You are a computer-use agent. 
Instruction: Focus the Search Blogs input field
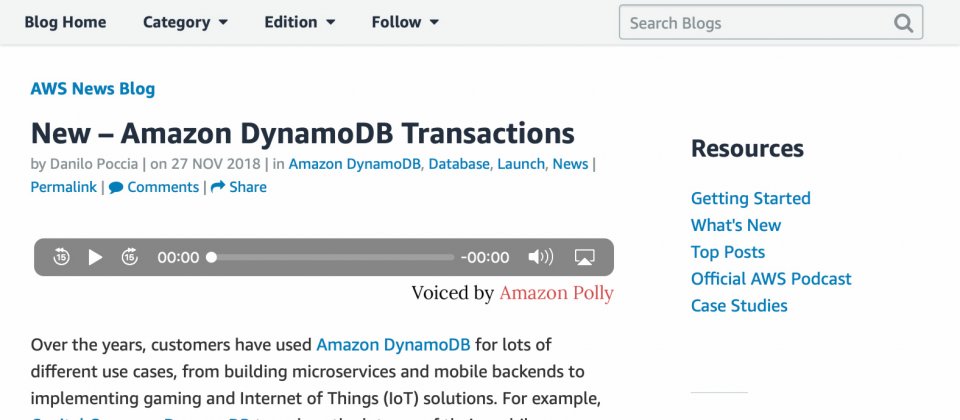pyautogui.click(x=757, y=23)
